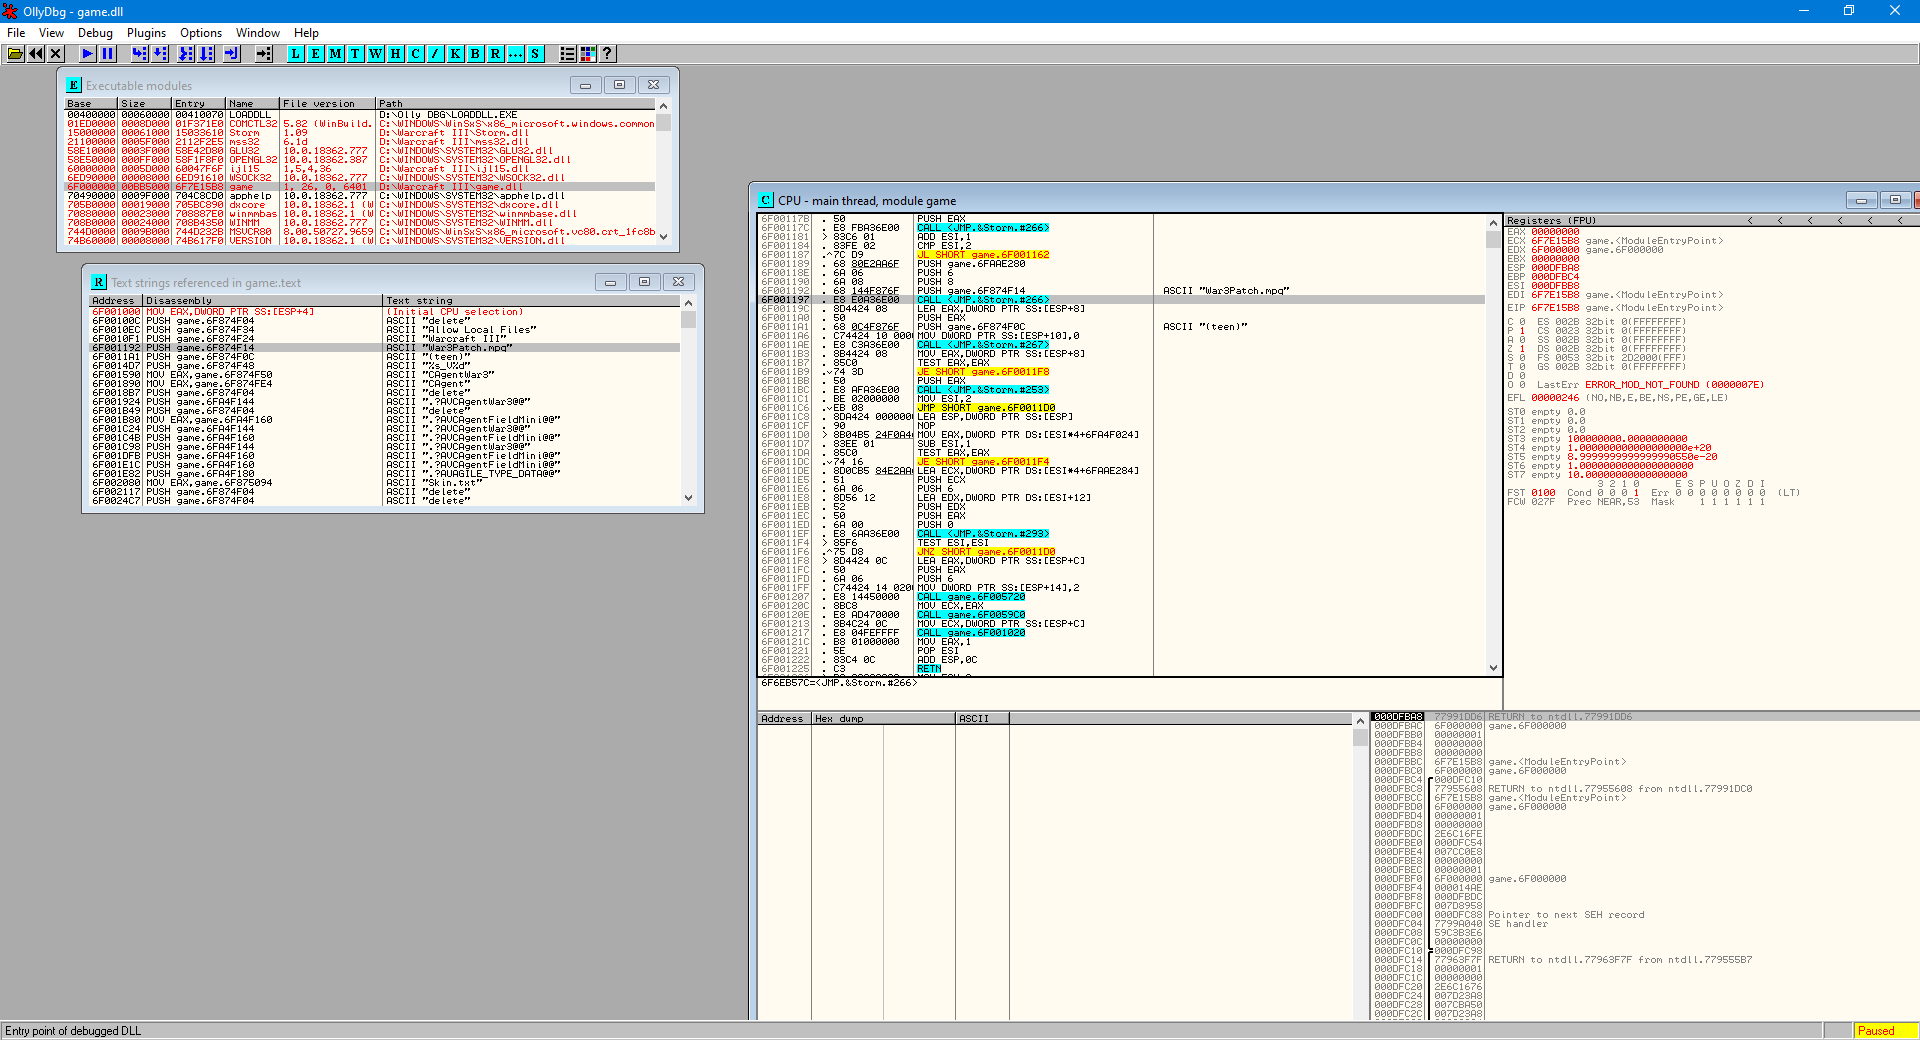Image resolution: width=1920 pixels, height=1040 pixels.
Task: Open the Handles window with H button
Action: coord(396,54)
